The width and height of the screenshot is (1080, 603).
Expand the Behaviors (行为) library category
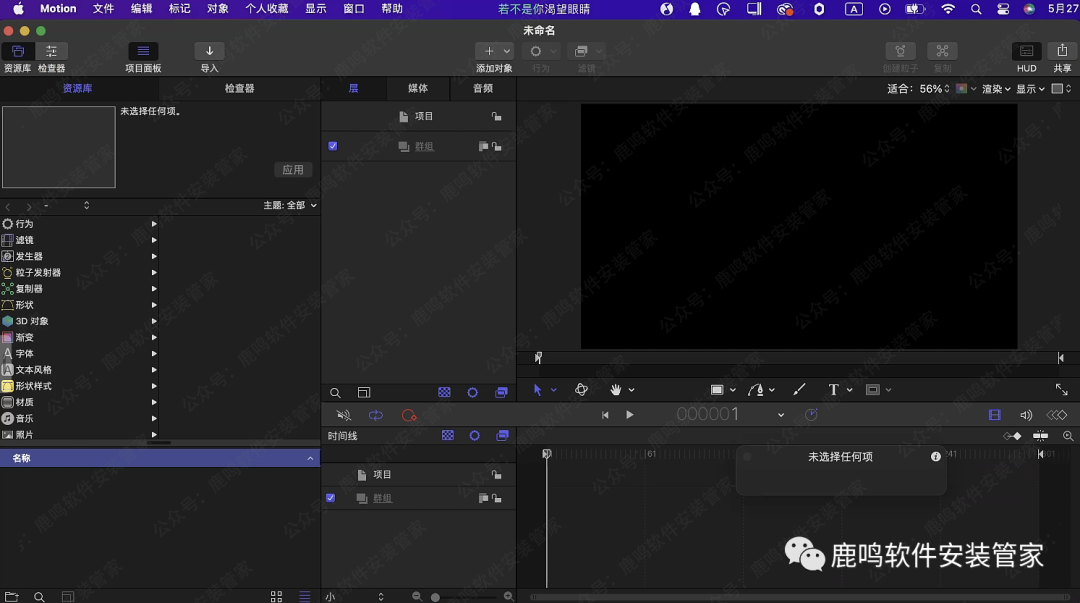(154, 224)
